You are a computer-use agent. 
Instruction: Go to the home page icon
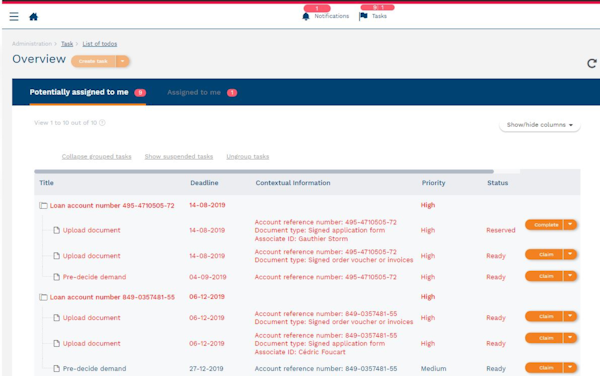34,16
